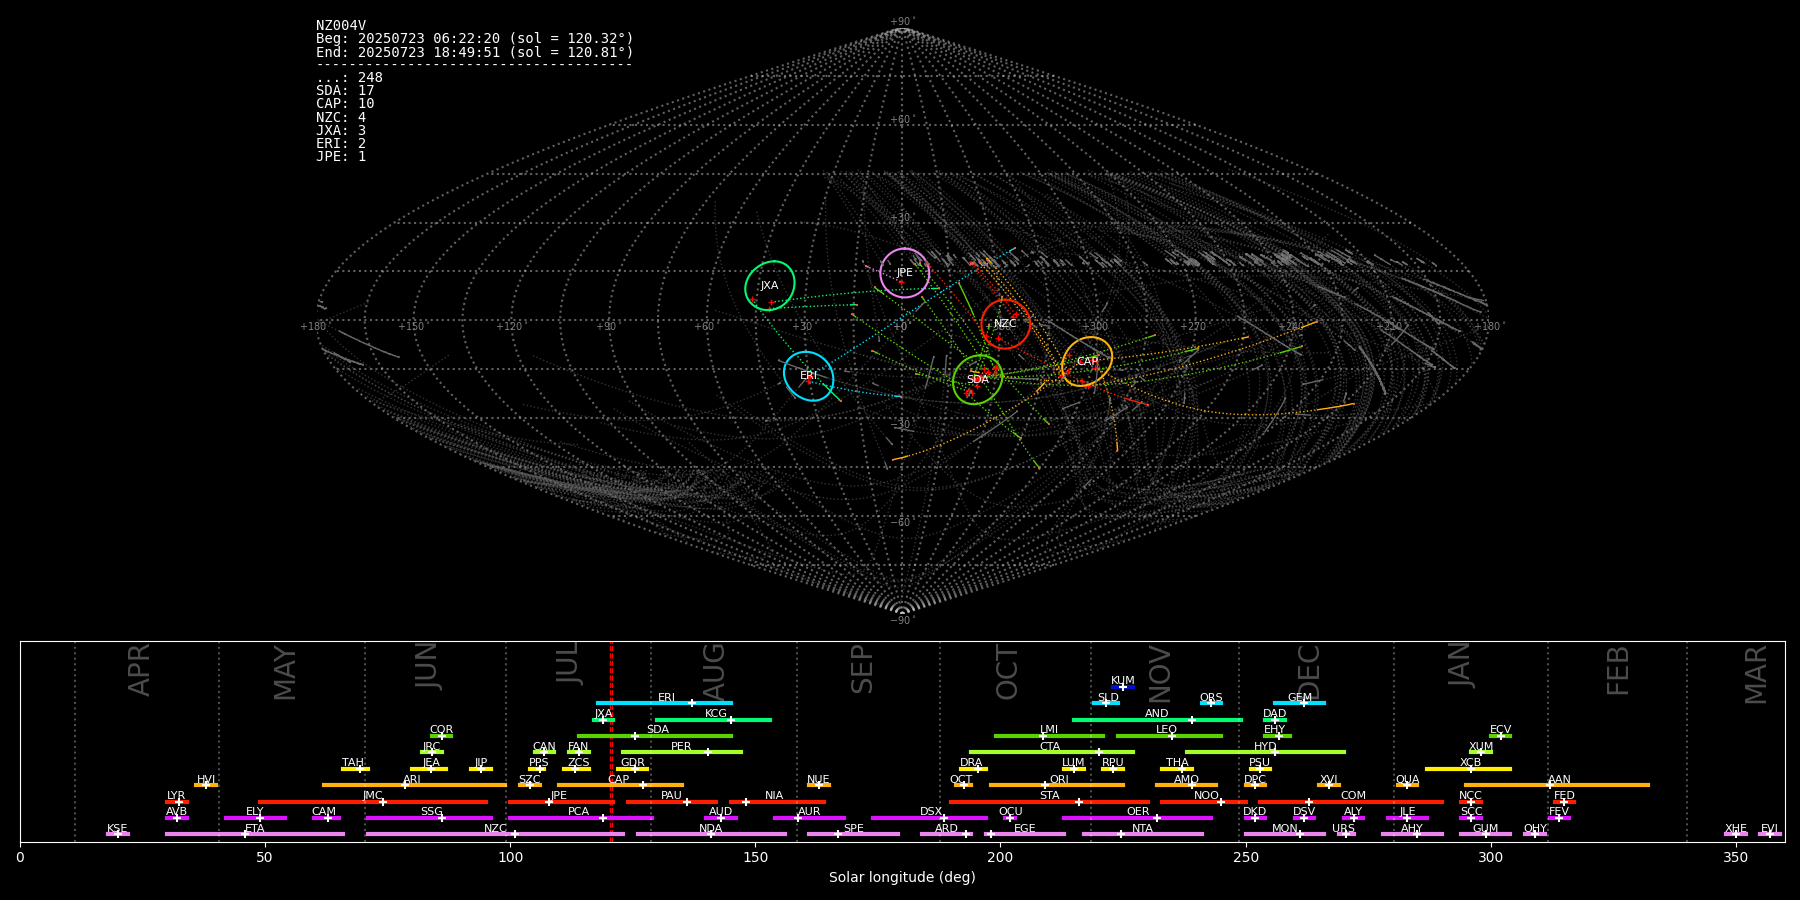Select the XHE shower label in timeline
This screenshot has width=1800, height=900.
click(1736, 829)
